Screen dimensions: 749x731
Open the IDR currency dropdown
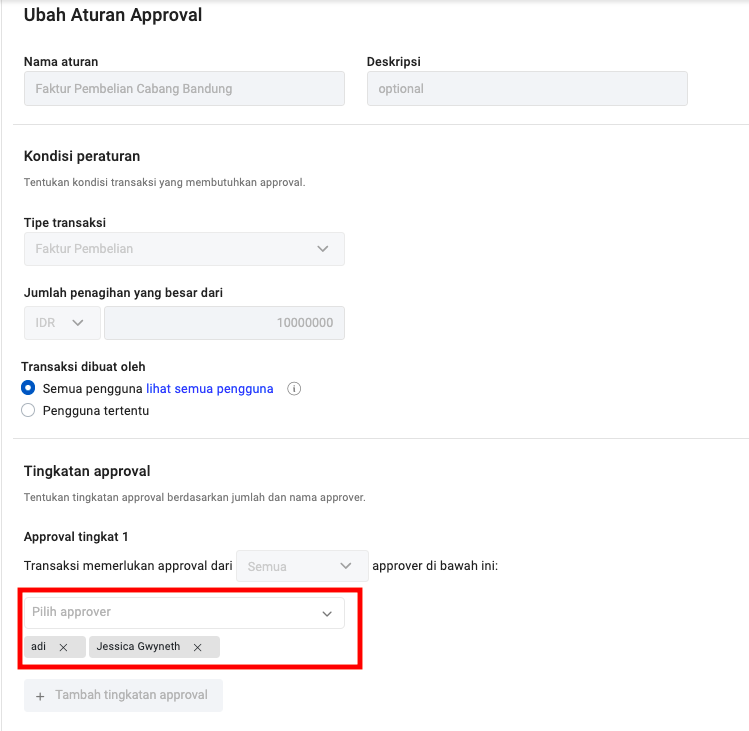pos(61,323)
